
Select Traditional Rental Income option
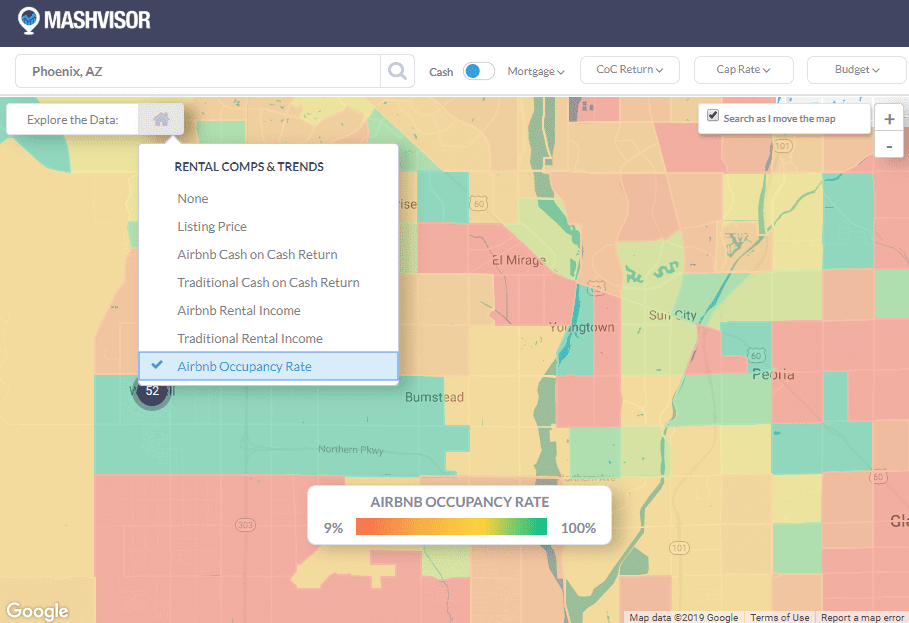pyautogui.click(x=250, y=339)
